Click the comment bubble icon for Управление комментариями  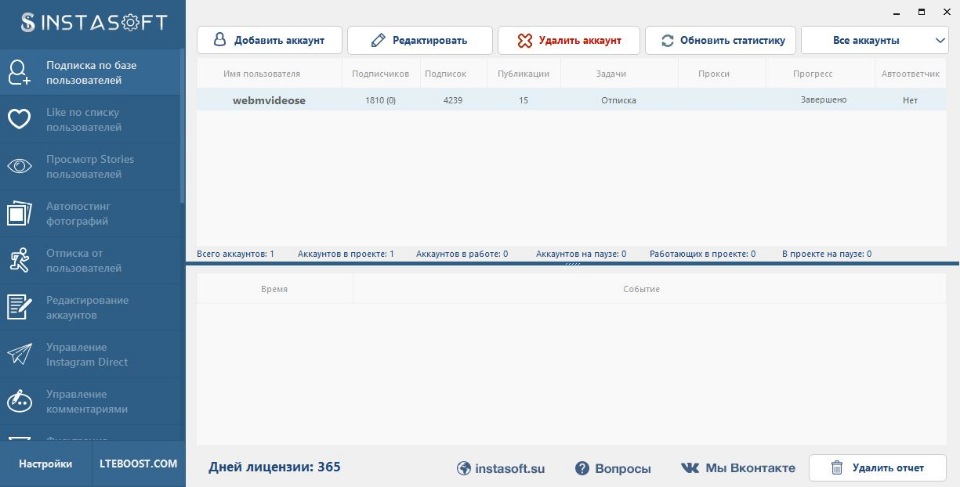[x=19, y=401]
